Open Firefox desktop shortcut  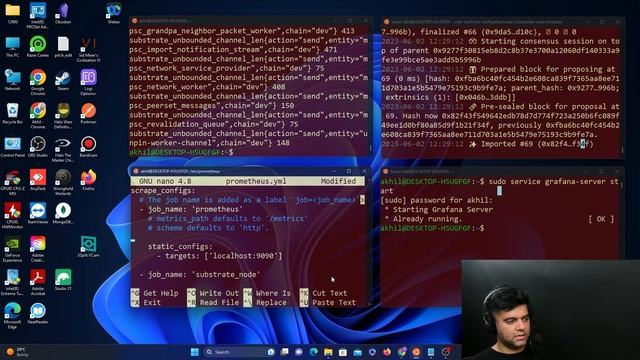tap(88, 180)
